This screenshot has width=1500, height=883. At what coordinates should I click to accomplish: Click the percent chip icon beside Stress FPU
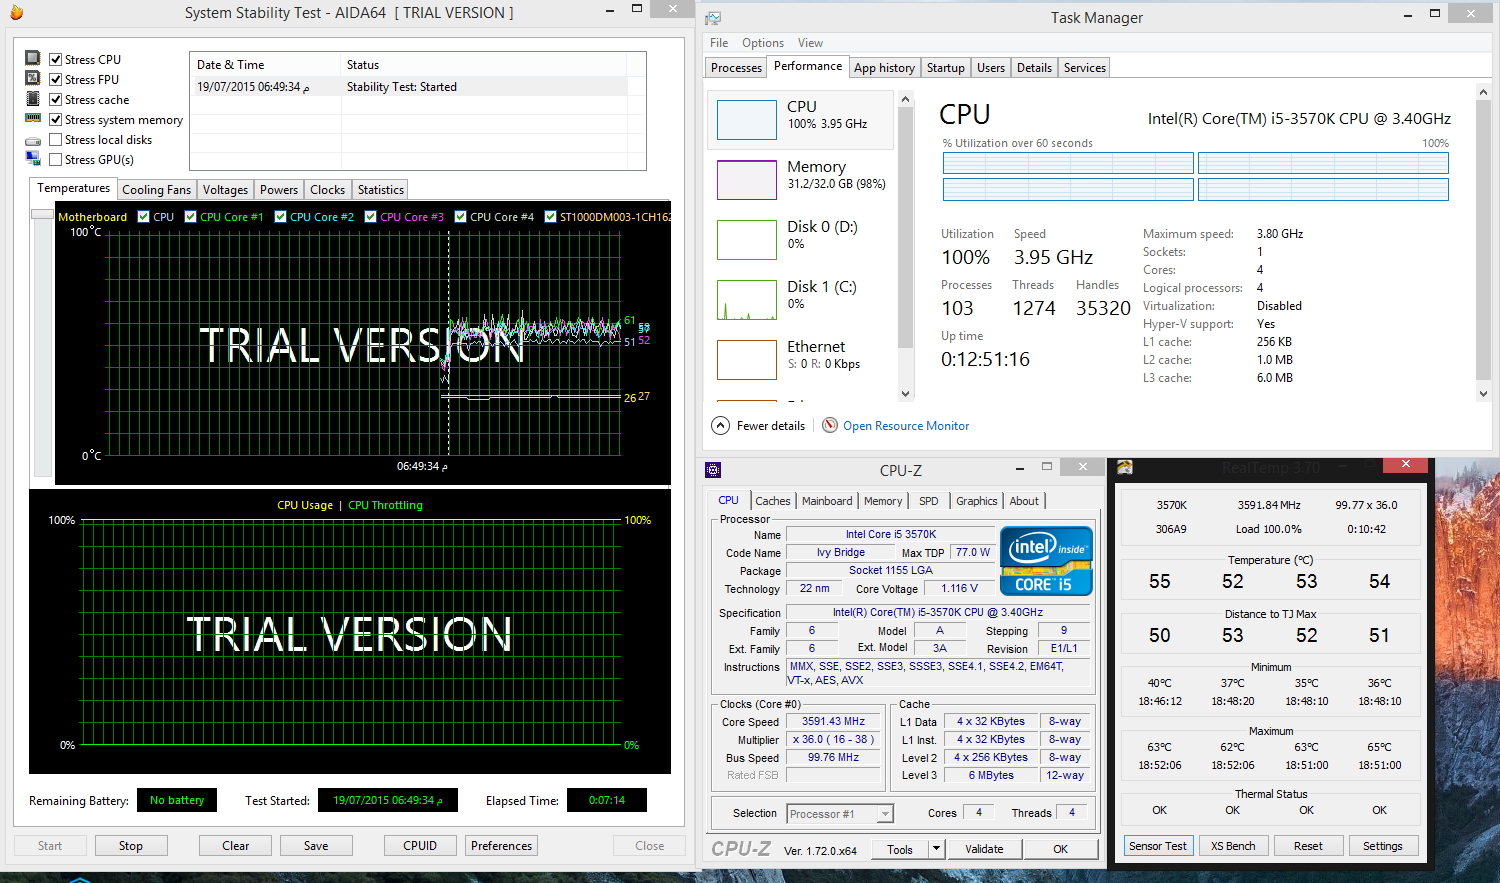(33, 79)
